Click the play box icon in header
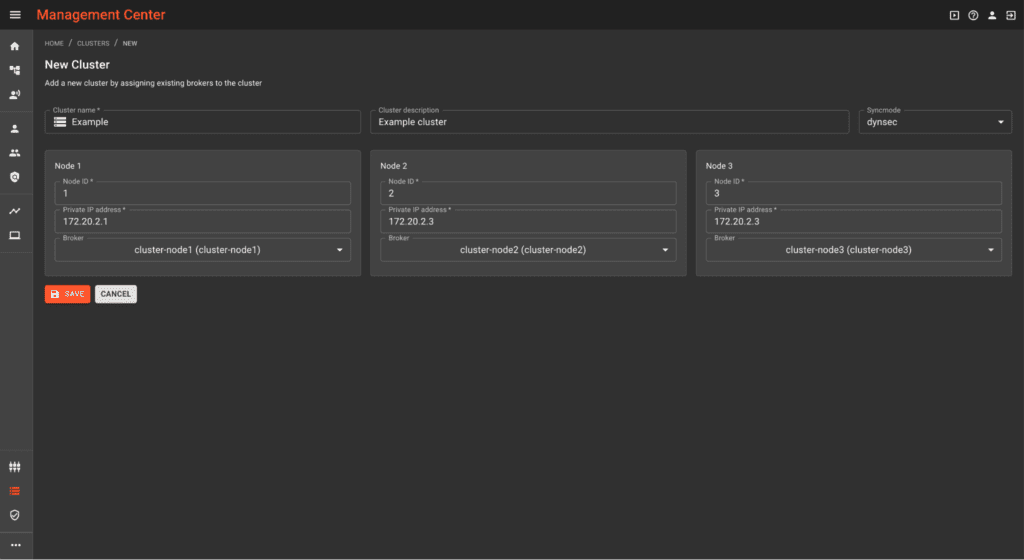 pyautogui.click(x=954, y=15)
